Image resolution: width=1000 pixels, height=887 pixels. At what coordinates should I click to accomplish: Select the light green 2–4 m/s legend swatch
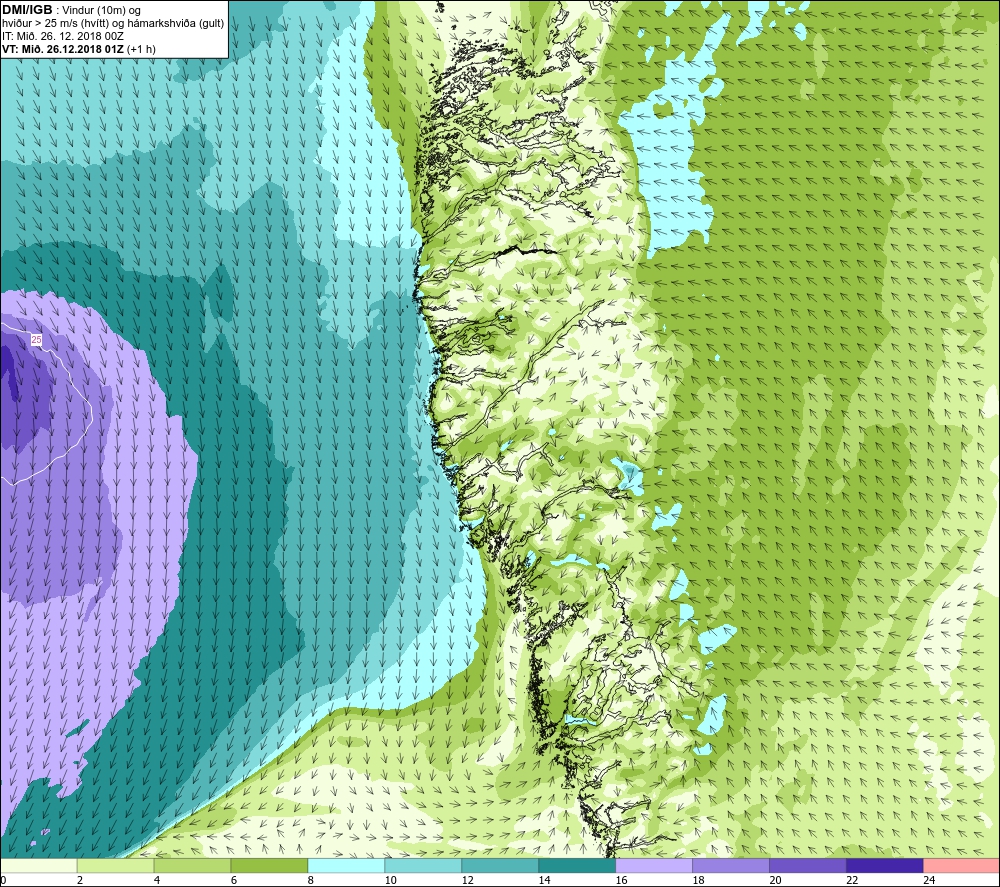click(x=115, y=866)
